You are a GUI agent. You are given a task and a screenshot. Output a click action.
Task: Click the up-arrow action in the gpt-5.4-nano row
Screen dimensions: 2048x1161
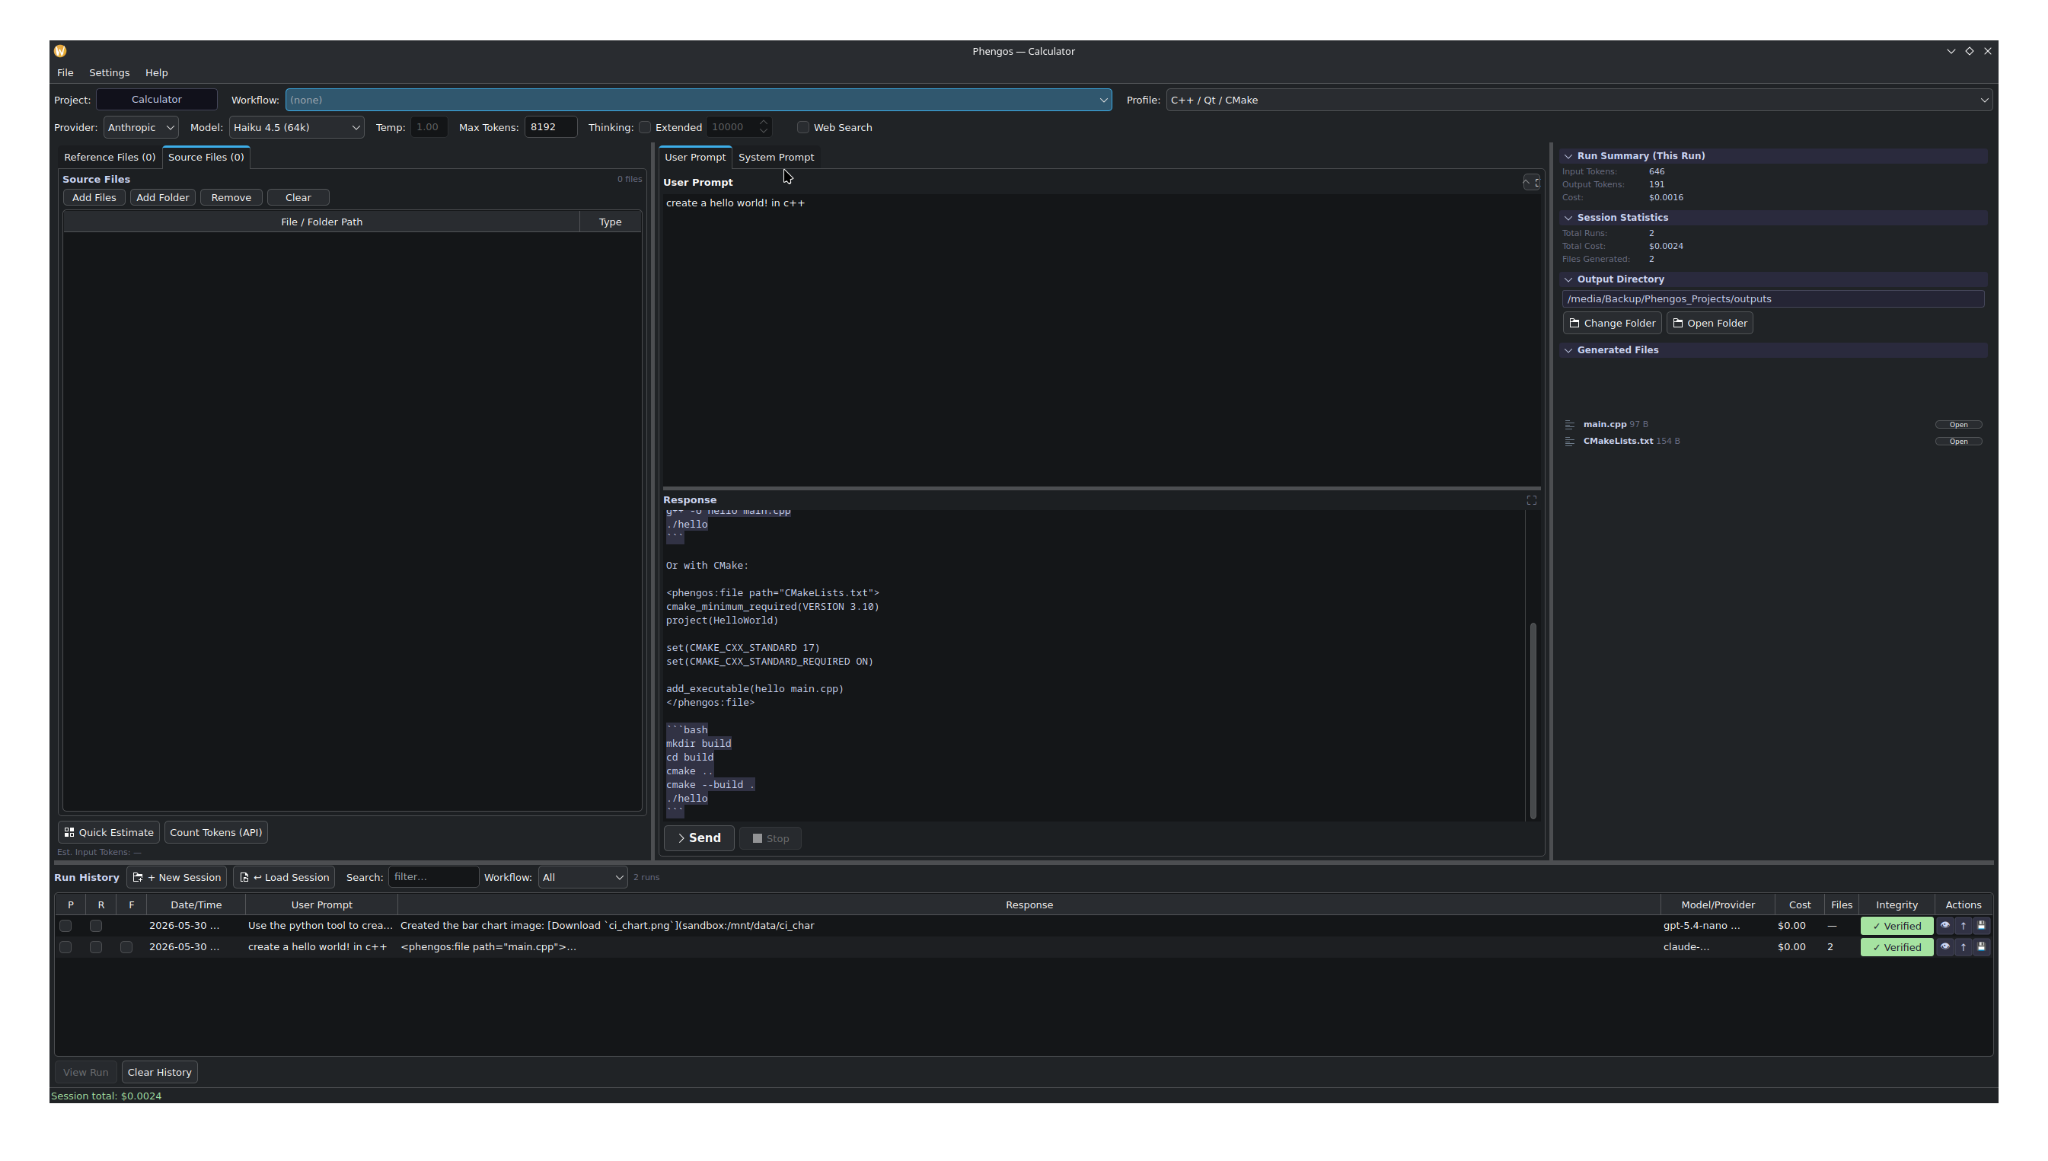point(1963,926)
